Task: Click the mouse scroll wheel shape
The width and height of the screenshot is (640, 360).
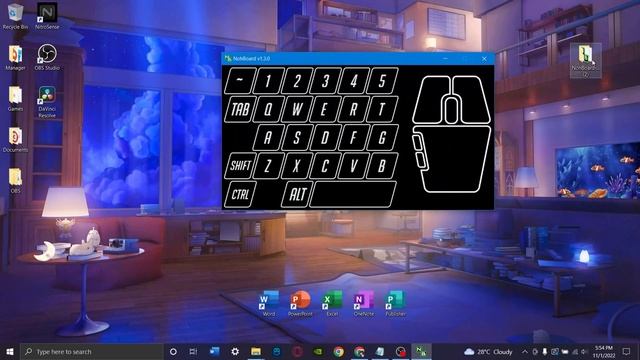Action: tap(451, 109)
